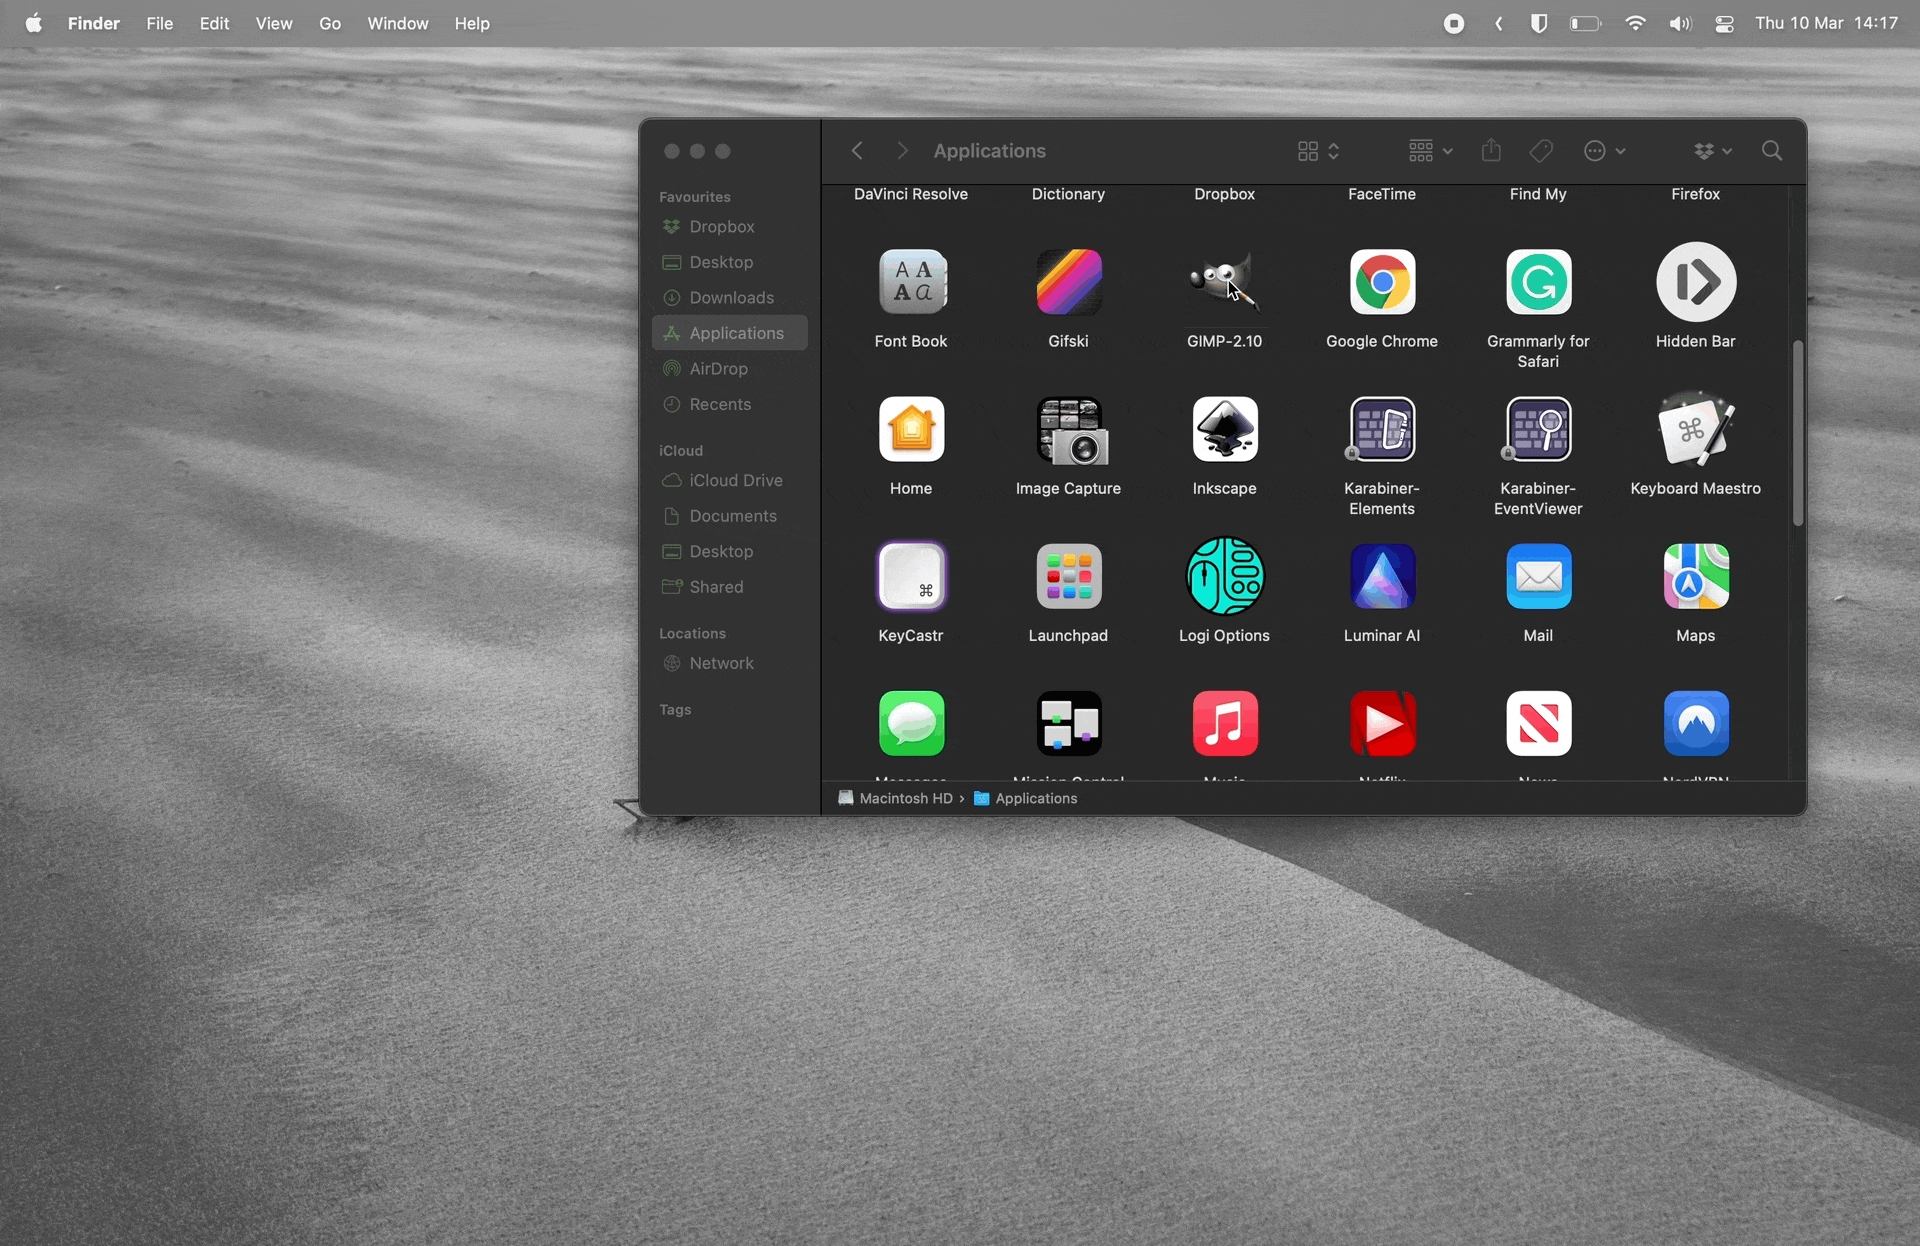Select the red Netflix play icon
The height and width of the screenshot is (1246, 1920).
pos(1382,723)
